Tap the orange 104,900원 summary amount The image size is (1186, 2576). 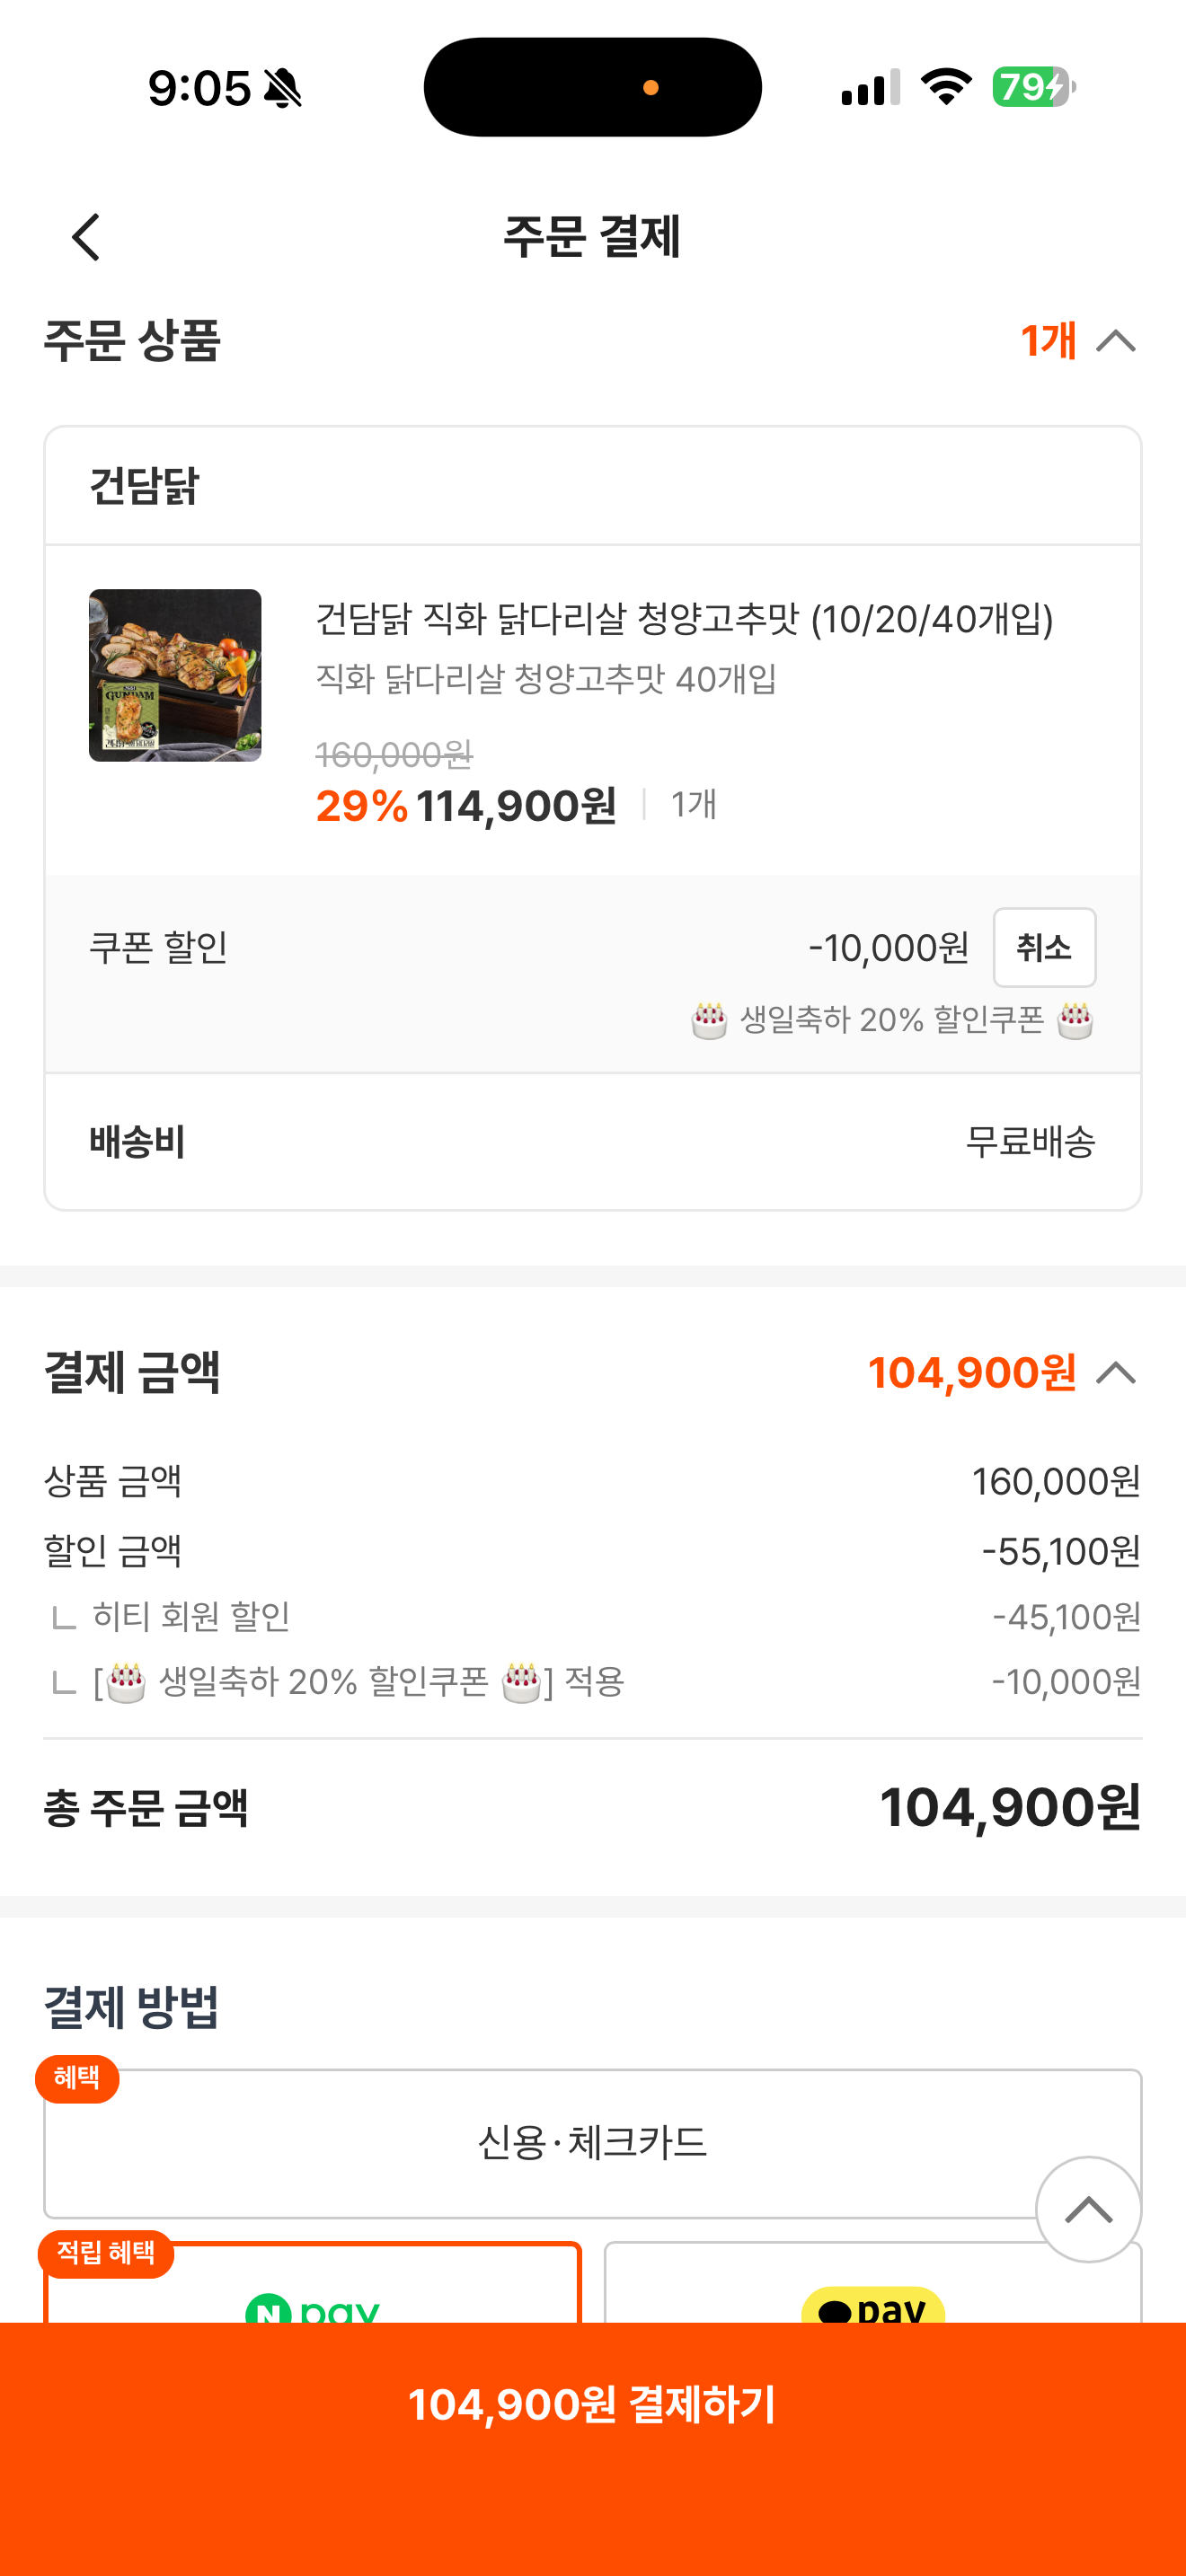click(972, 1373)
